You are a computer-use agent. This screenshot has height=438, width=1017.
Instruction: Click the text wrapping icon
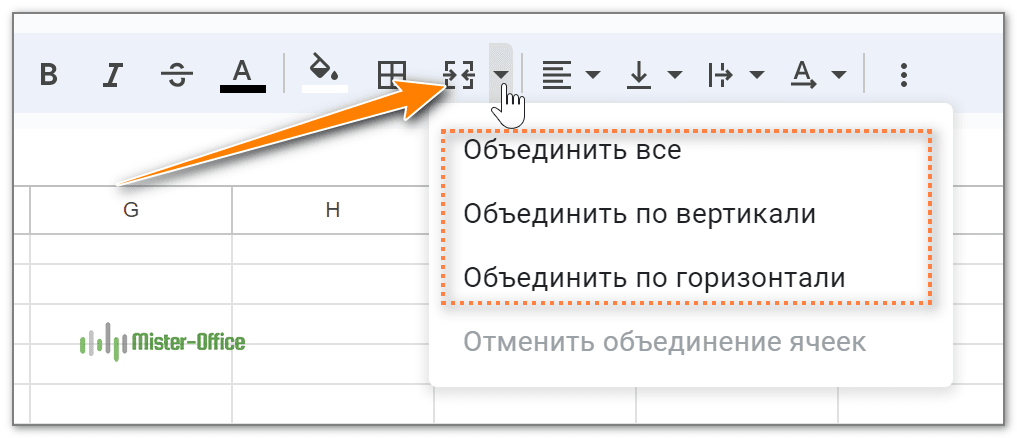(720, 75)
